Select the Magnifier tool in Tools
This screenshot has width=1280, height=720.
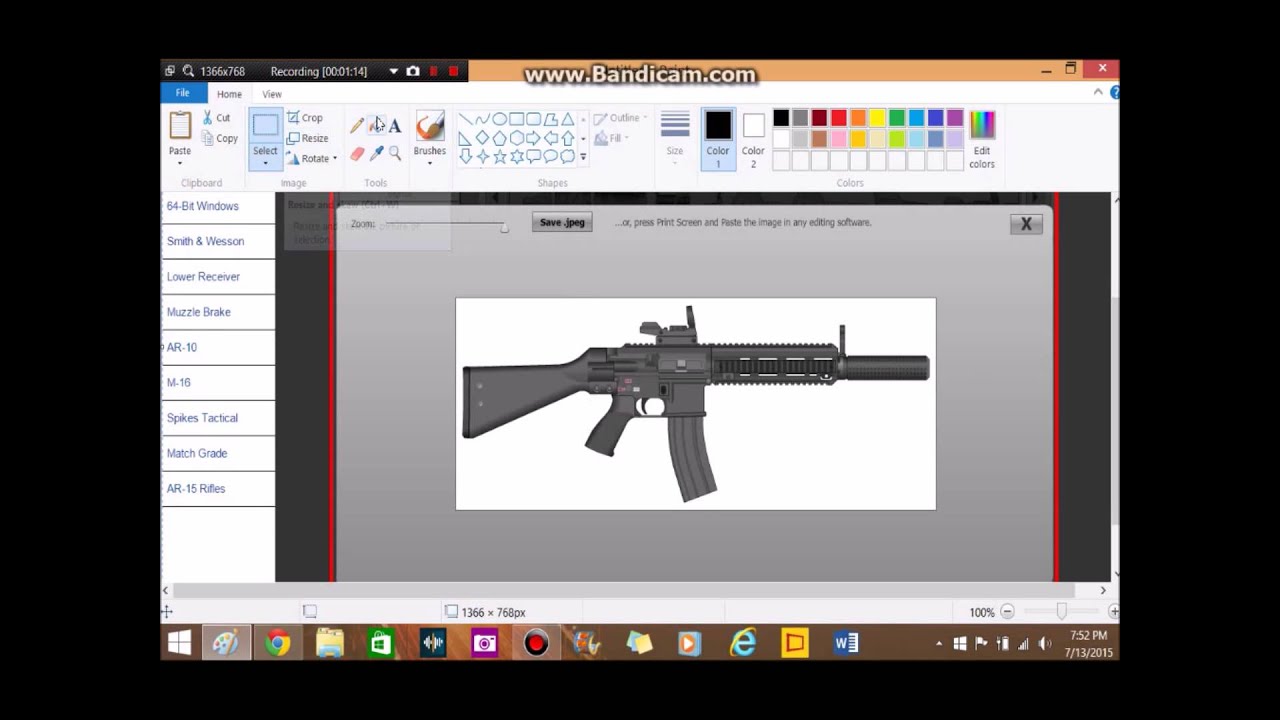click(395, 153)
